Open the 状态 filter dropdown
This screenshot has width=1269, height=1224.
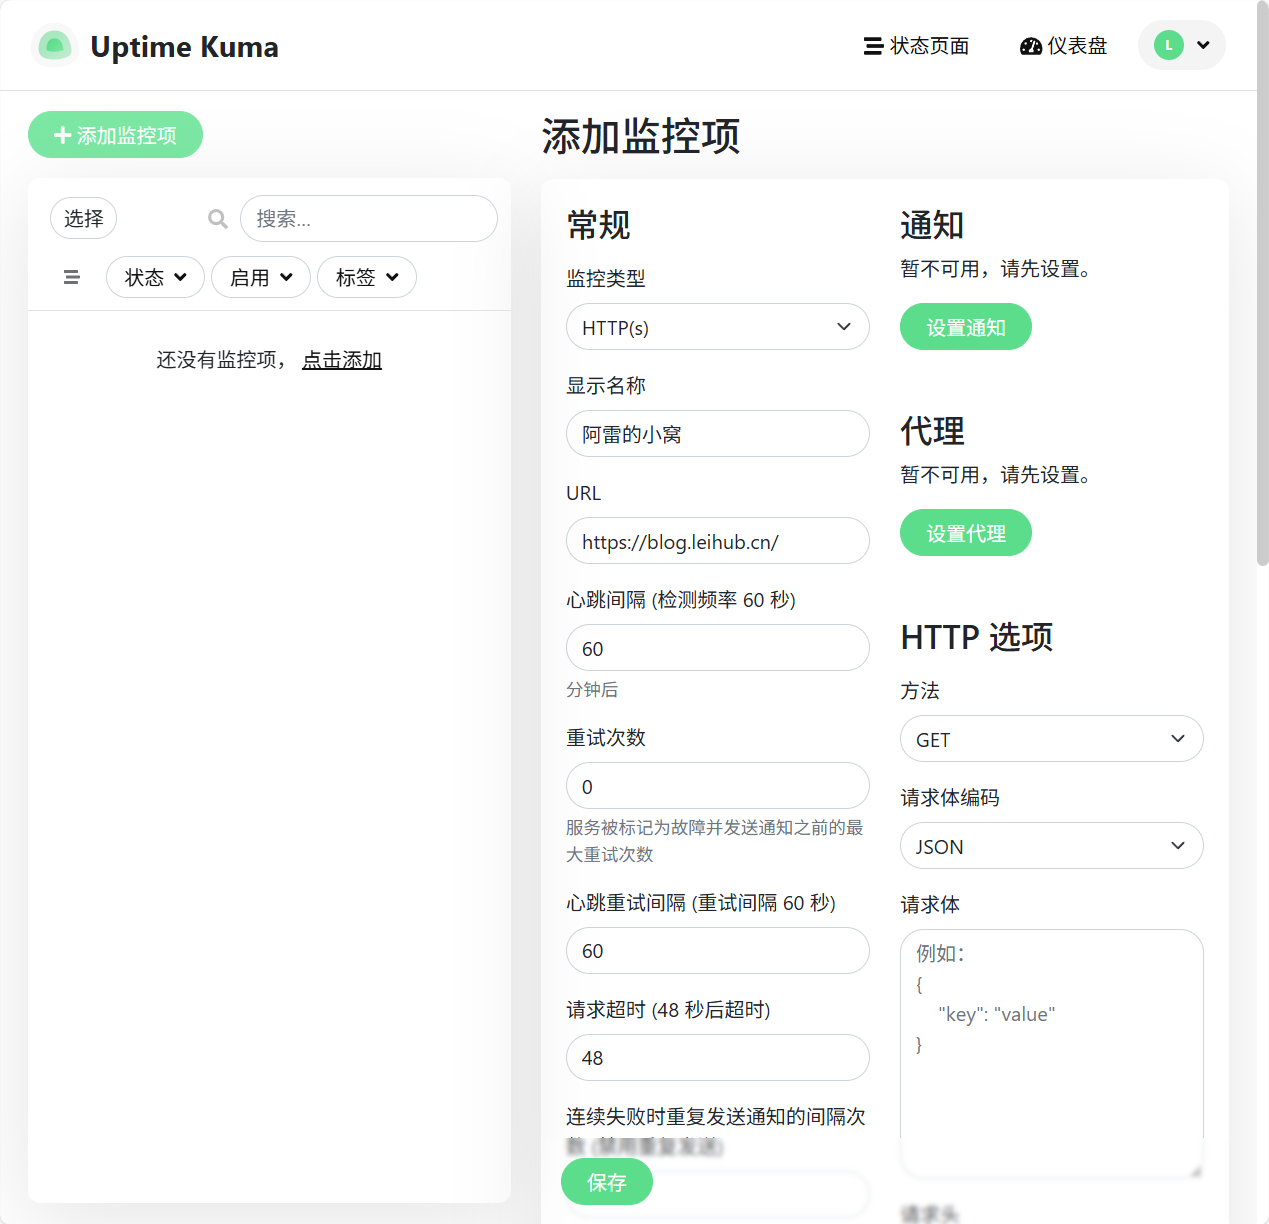pos(155,277)
